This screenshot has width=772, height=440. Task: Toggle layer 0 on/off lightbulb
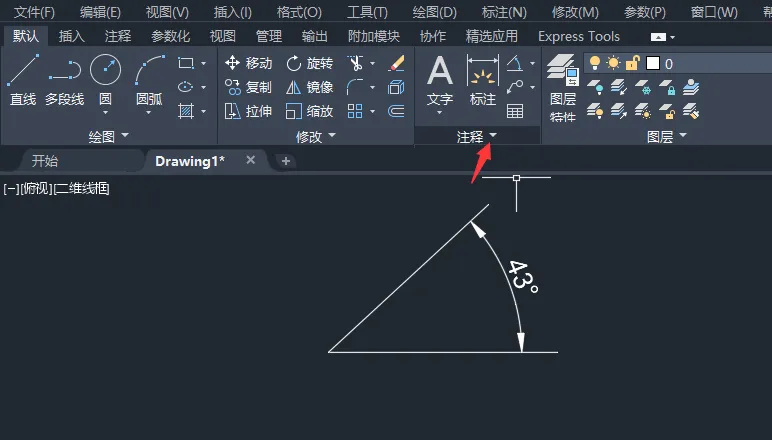(x=595, y=63)
